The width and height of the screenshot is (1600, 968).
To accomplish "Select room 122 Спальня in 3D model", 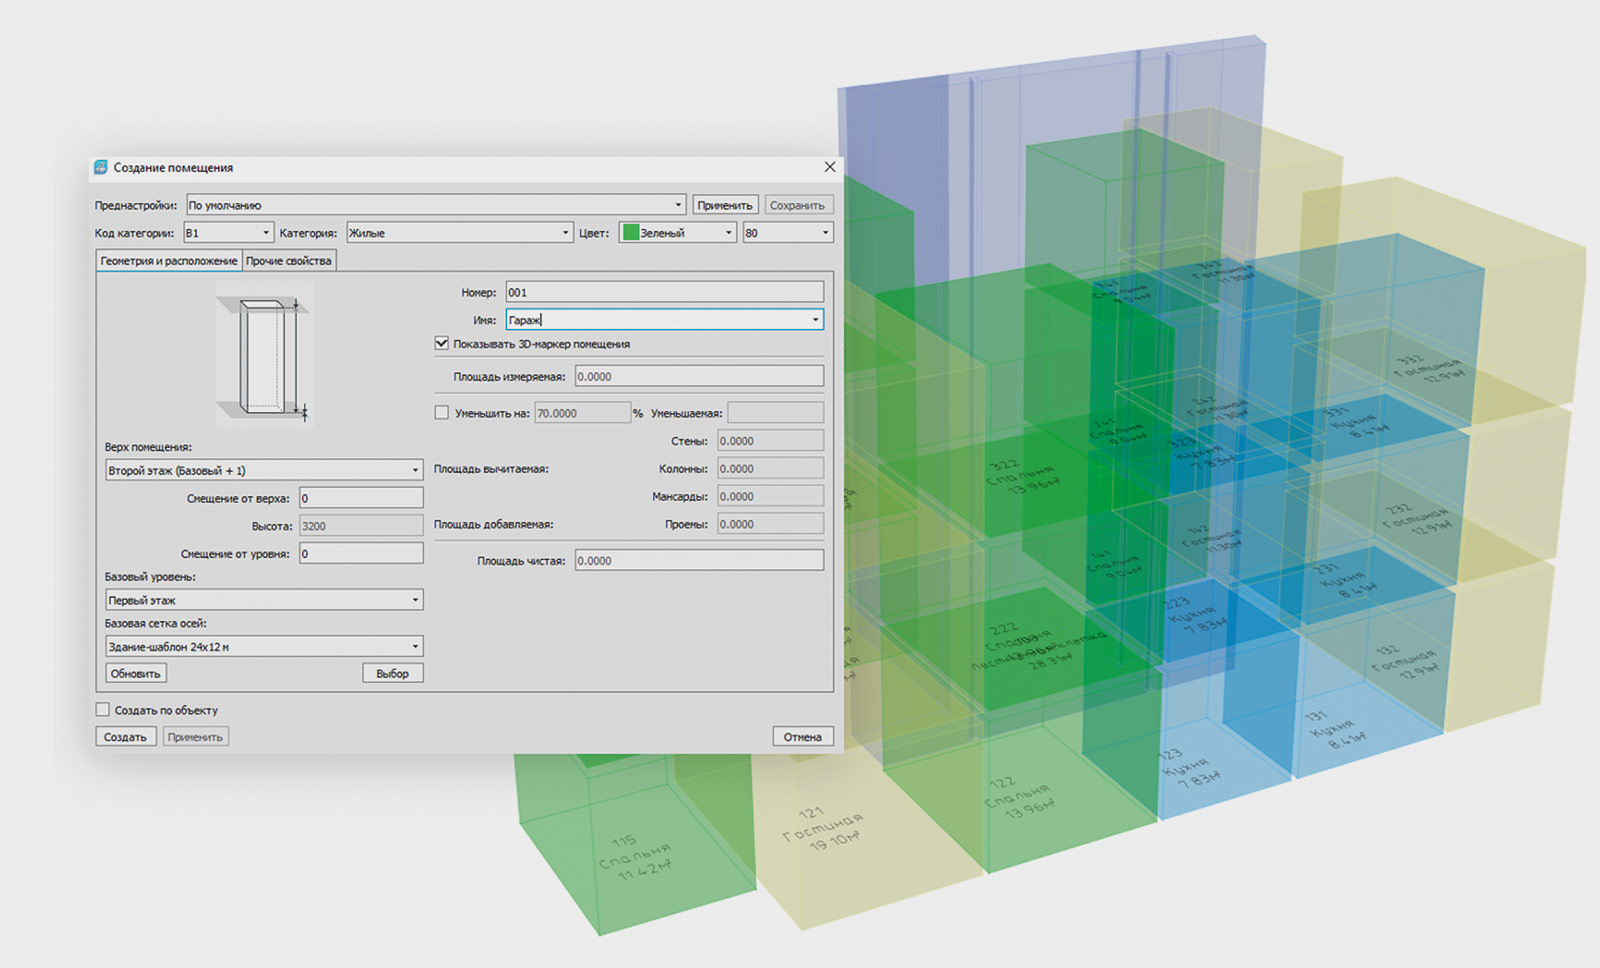I will click(1017, 798).
